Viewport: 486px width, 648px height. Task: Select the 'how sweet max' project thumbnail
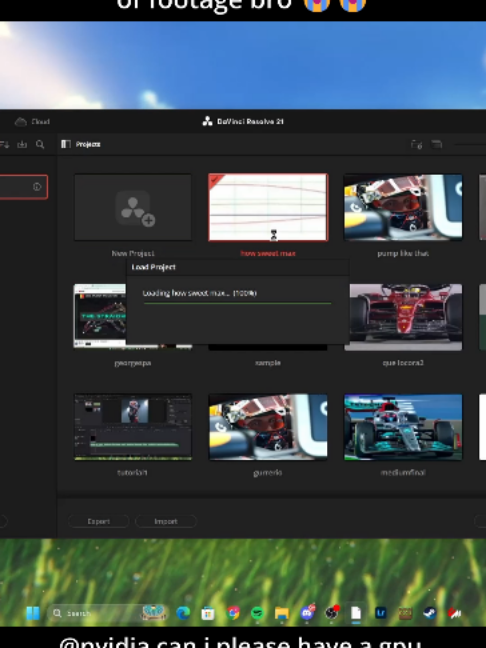[268, 207]
